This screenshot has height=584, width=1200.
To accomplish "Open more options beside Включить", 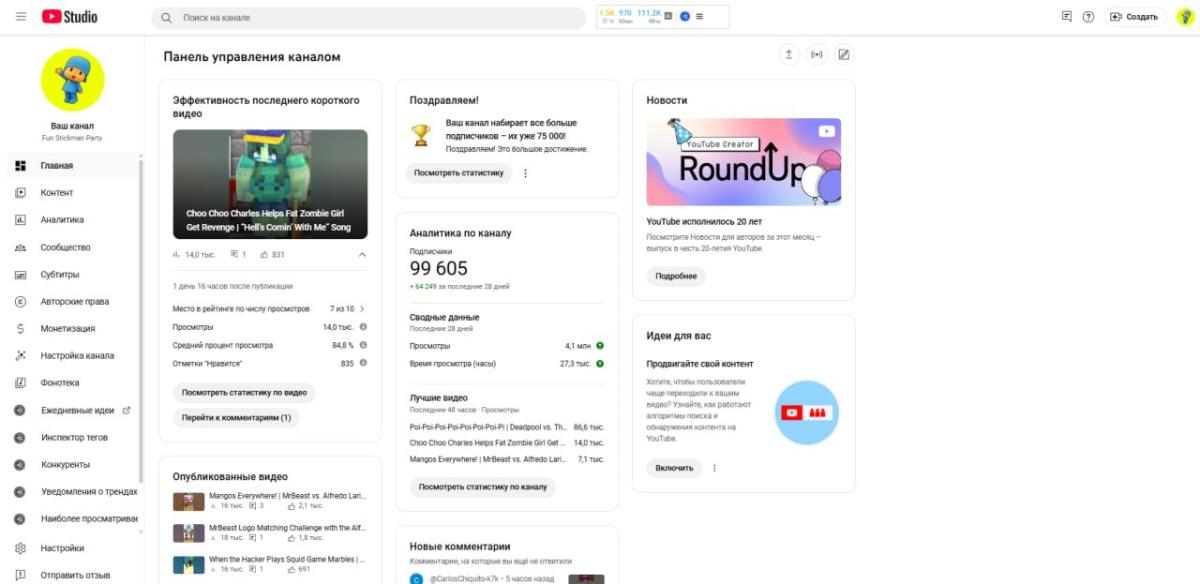I will pyautogui.click(x=715, y=467).
